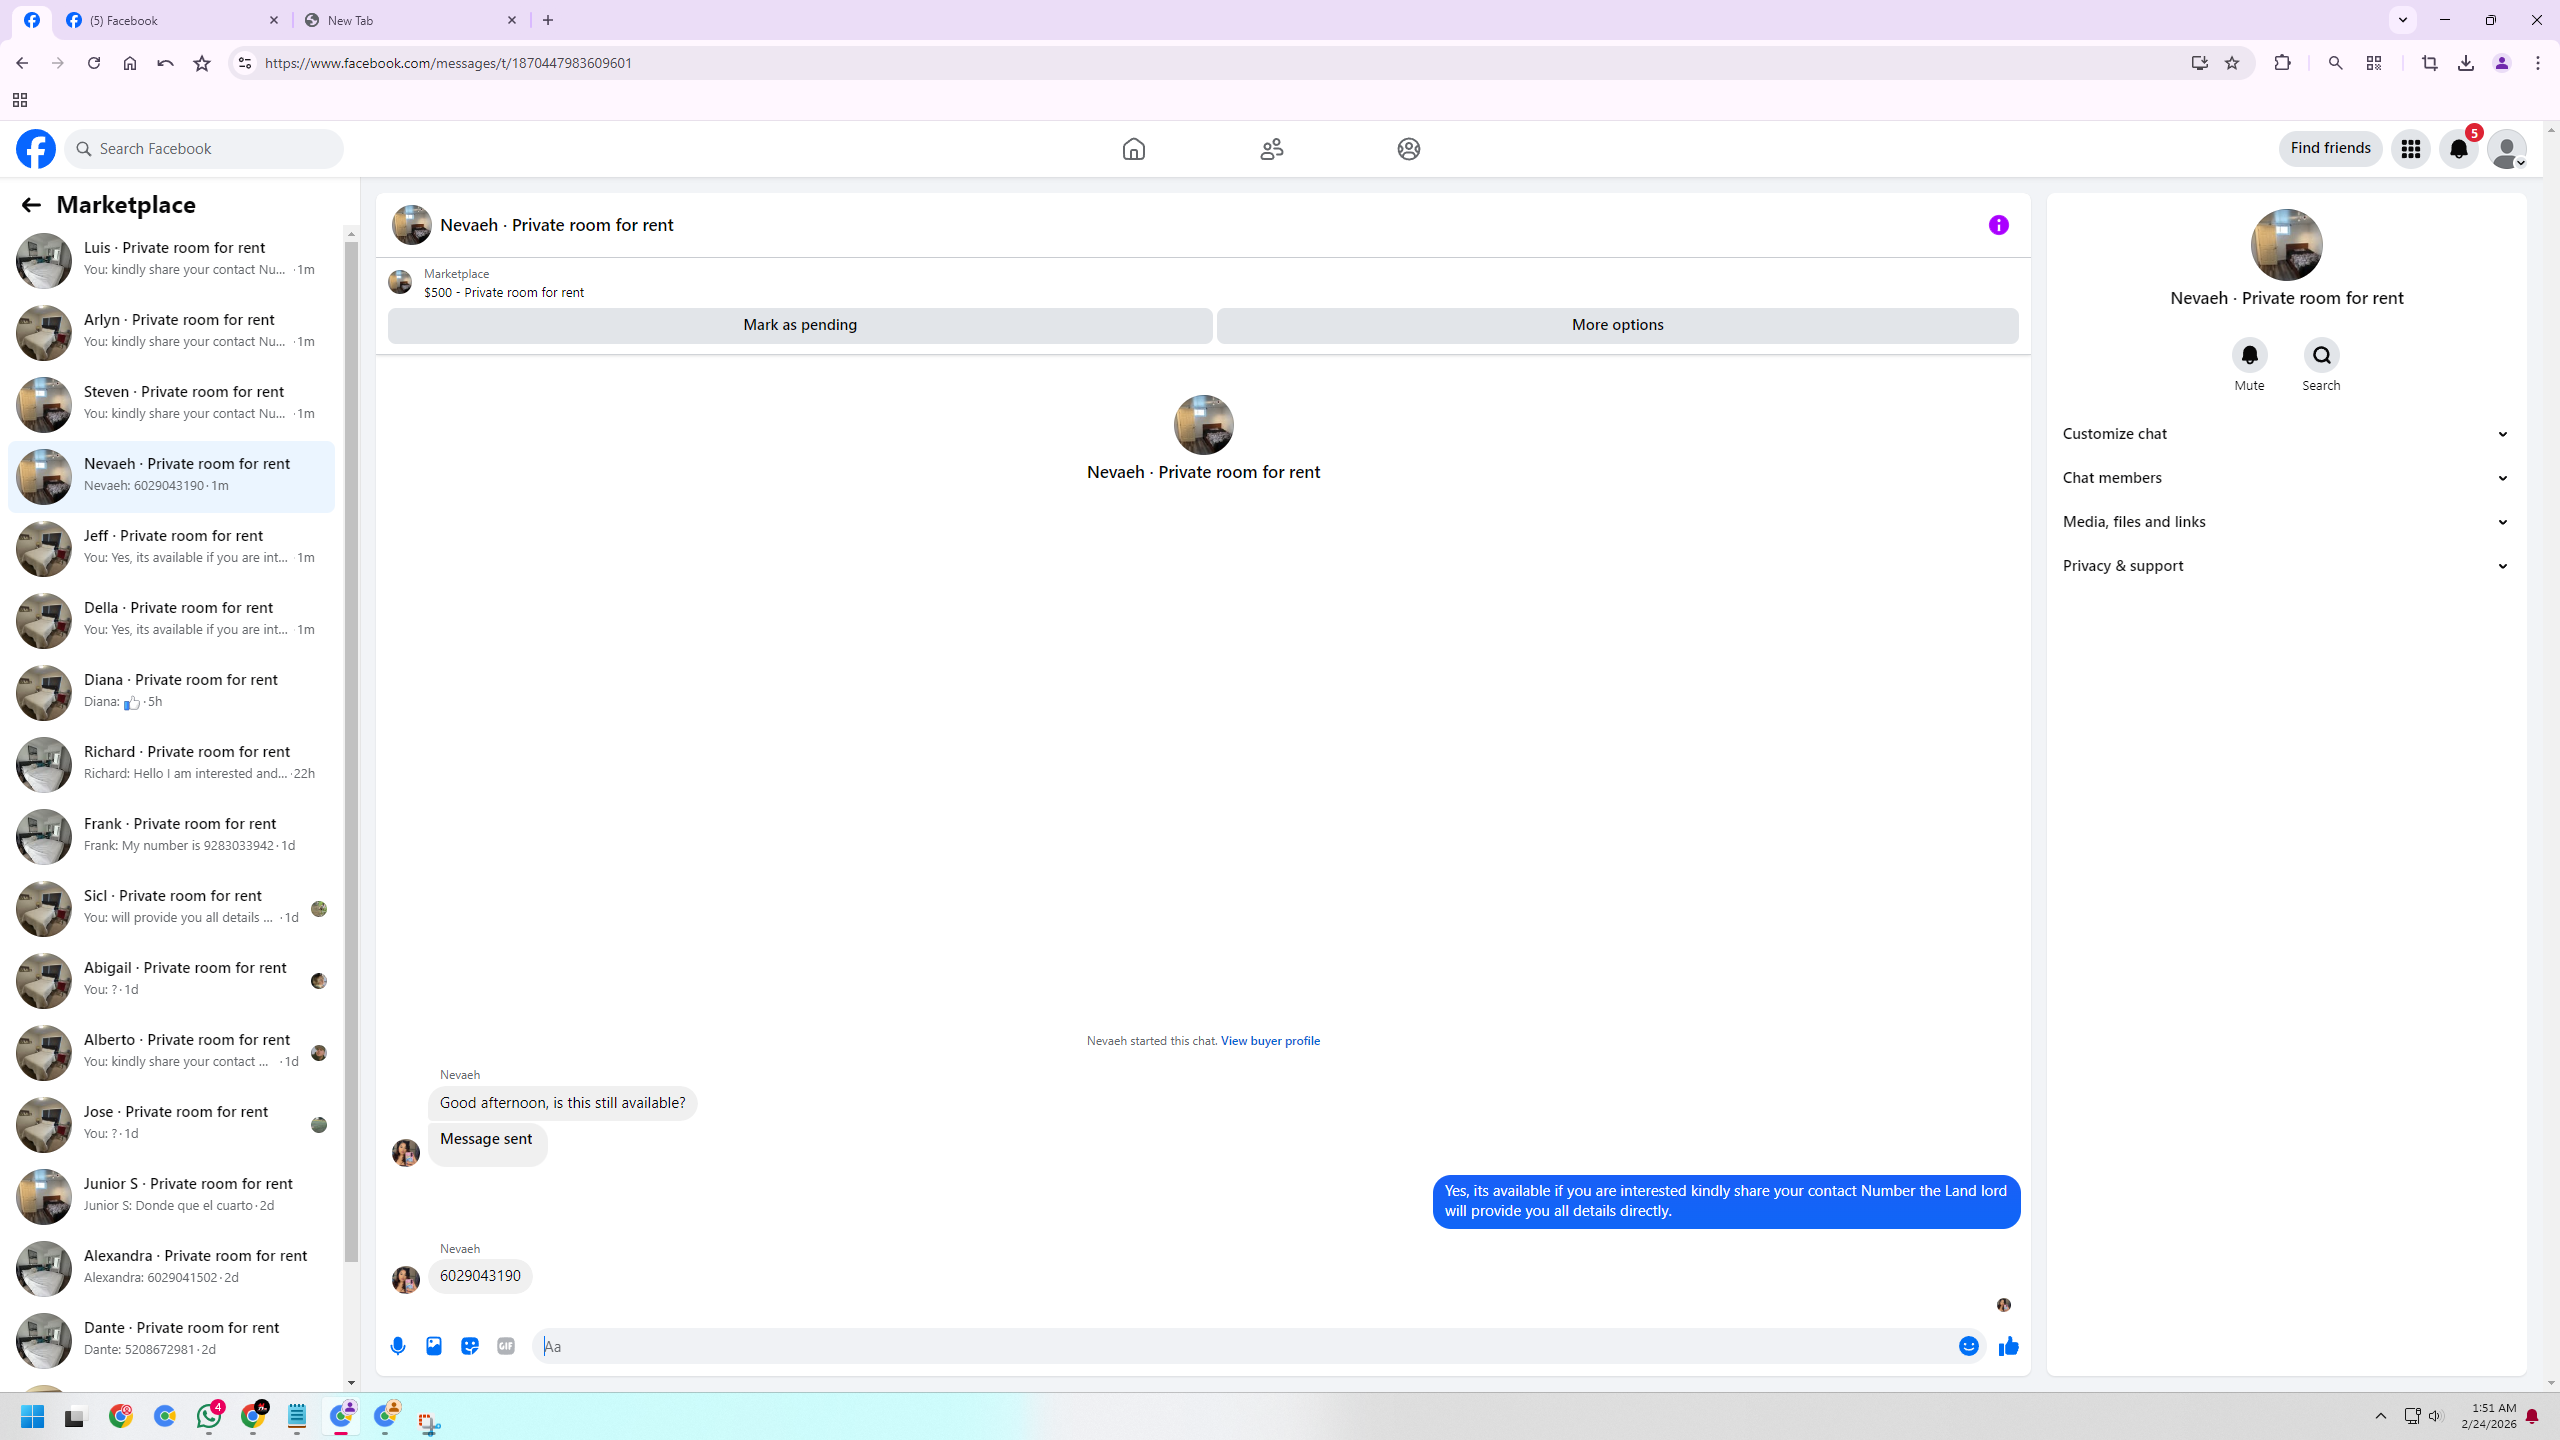The height and width of the screenshot is (1440, 2560).
Task: Open the View buyer profile link
Action: (x=1270, y=1041)
